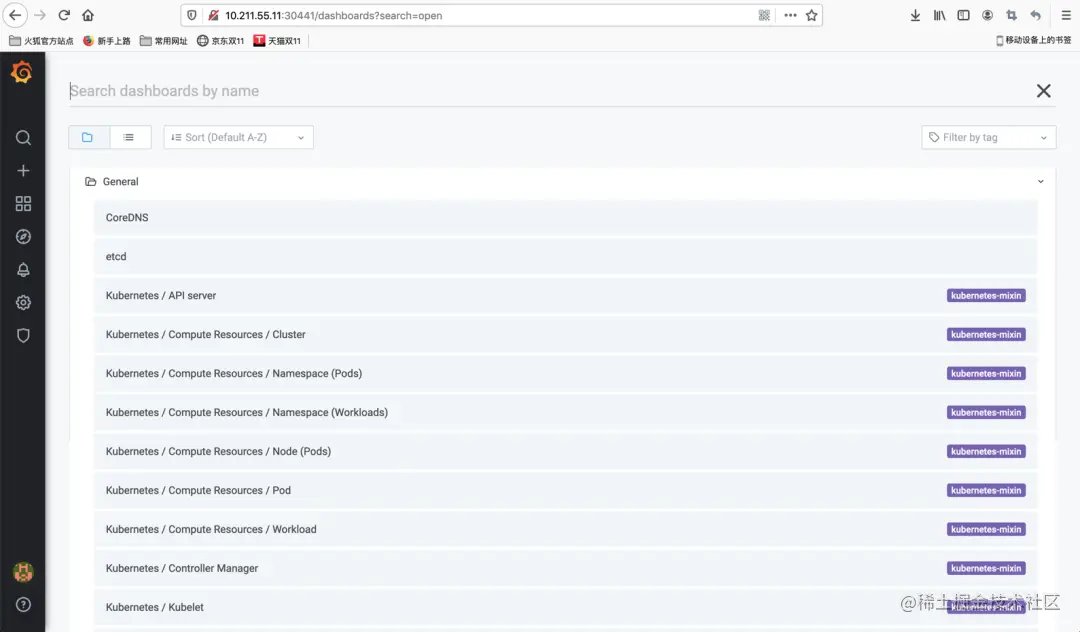Bookmark this page with the star icon
This screenshot has height=632, width=1080.
[811, 15]
